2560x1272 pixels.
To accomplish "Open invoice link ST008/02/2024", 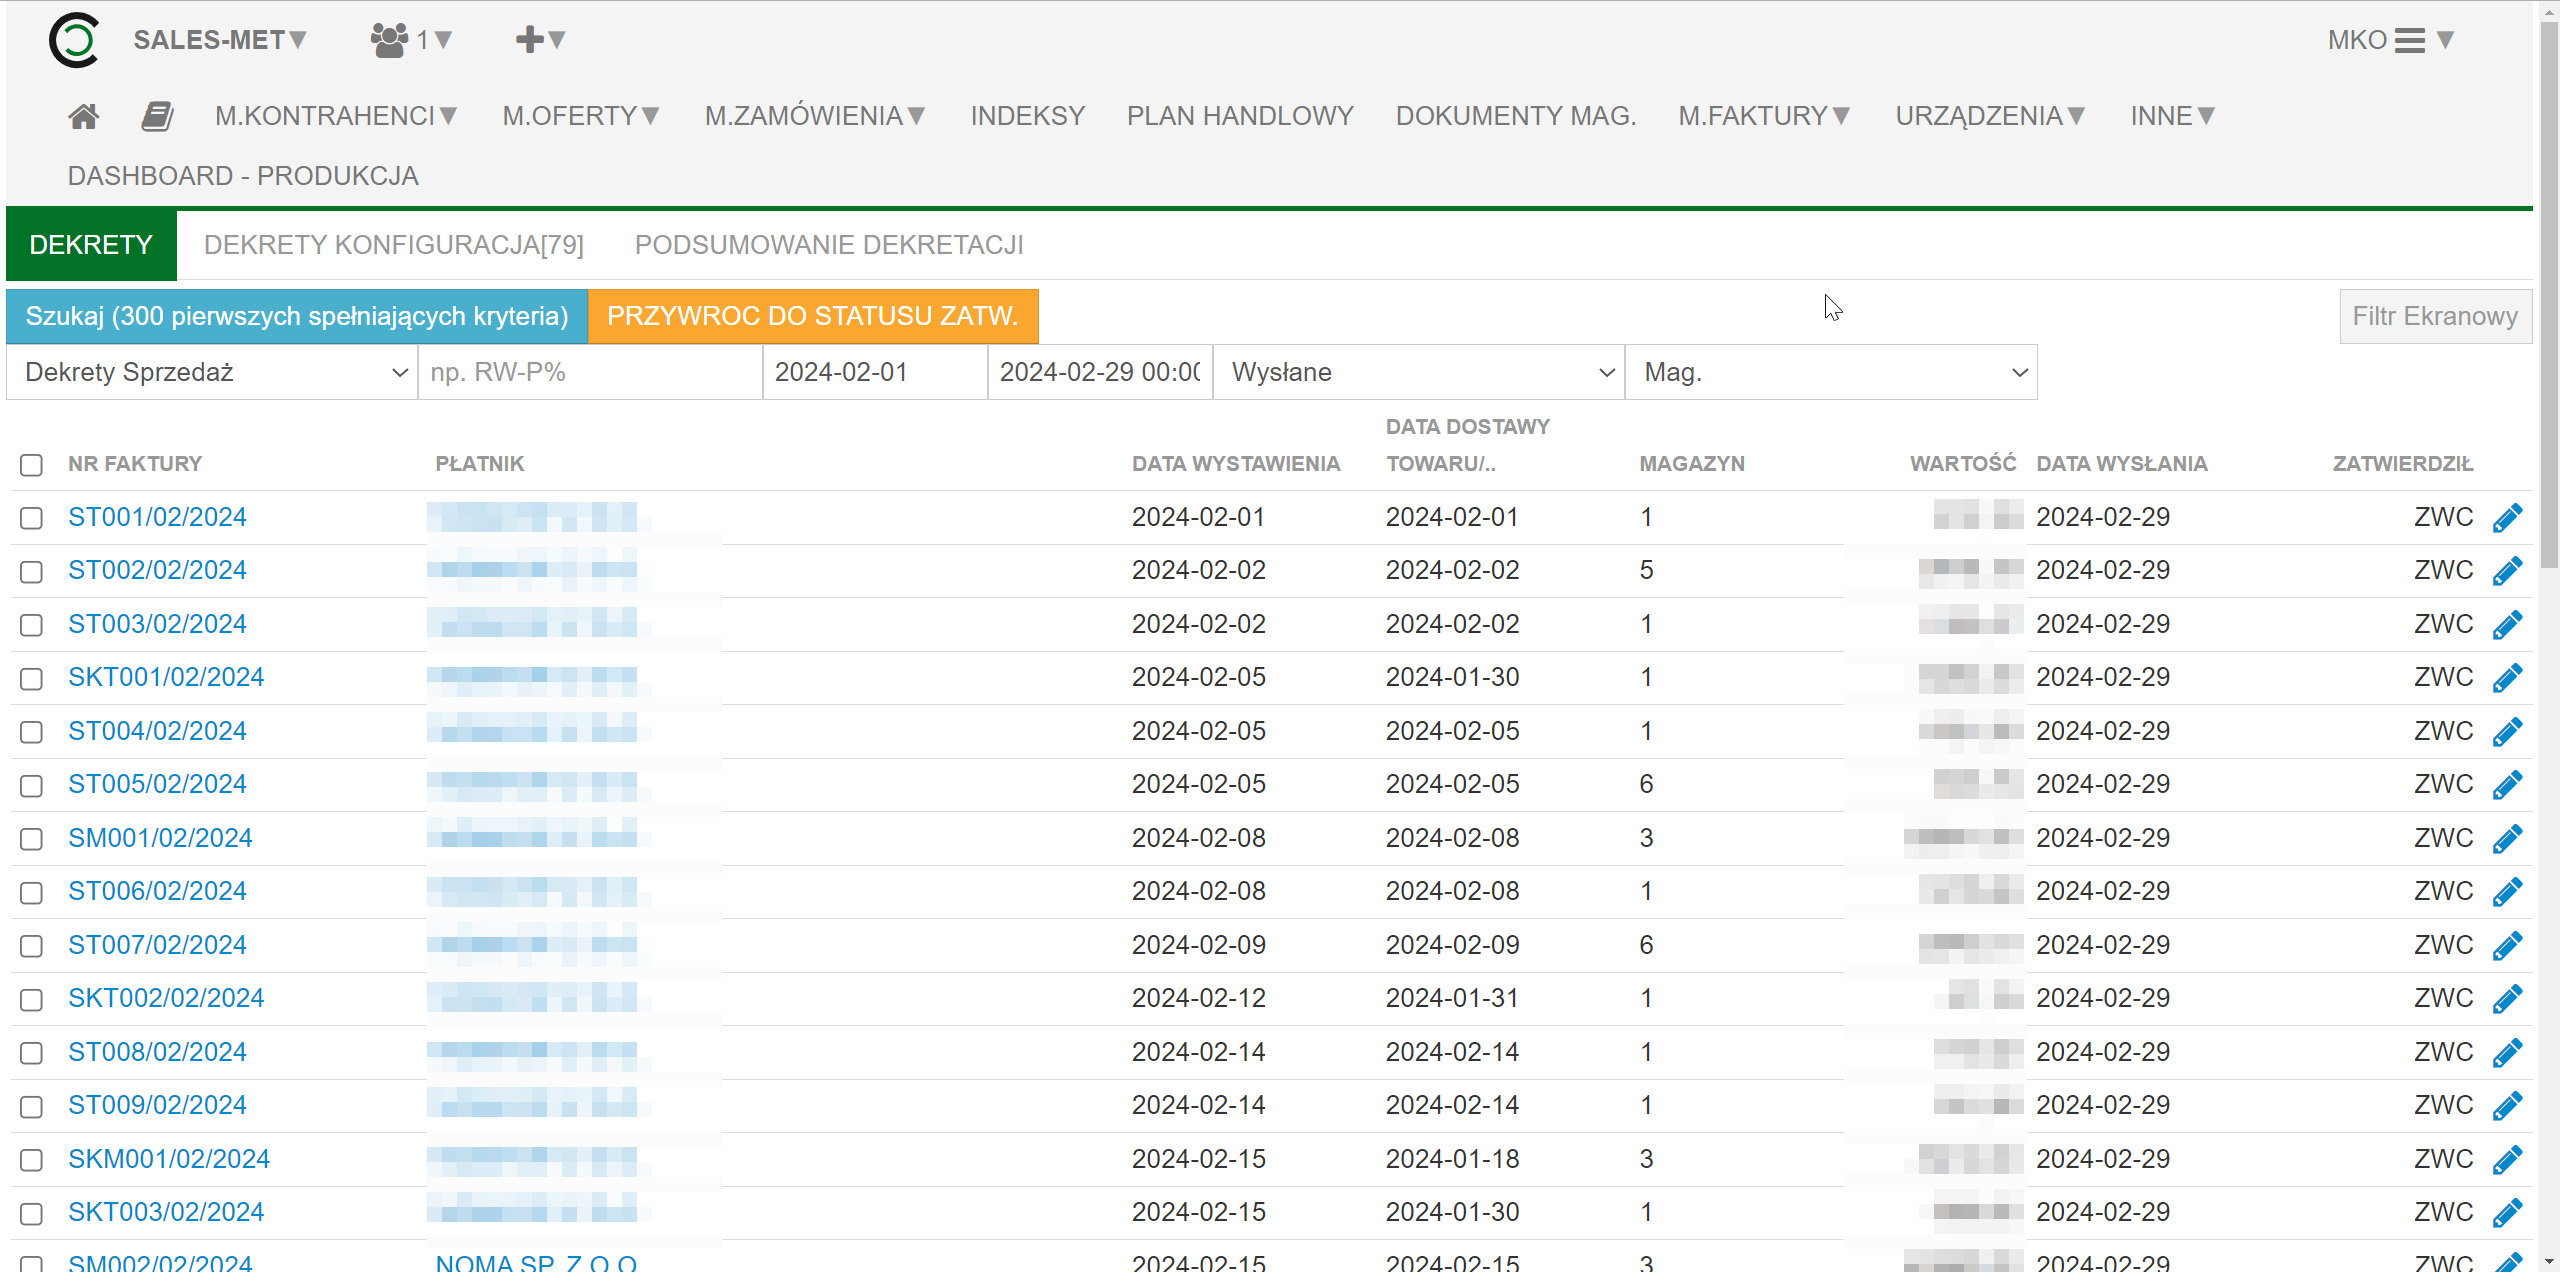I will pos(157,1052).
